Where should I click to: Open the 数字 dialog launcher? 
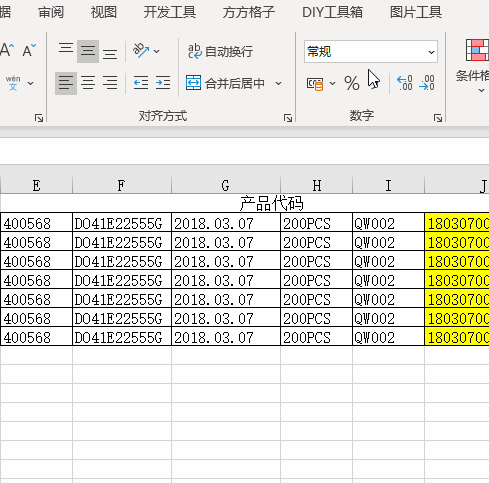[x=438, y=118]
